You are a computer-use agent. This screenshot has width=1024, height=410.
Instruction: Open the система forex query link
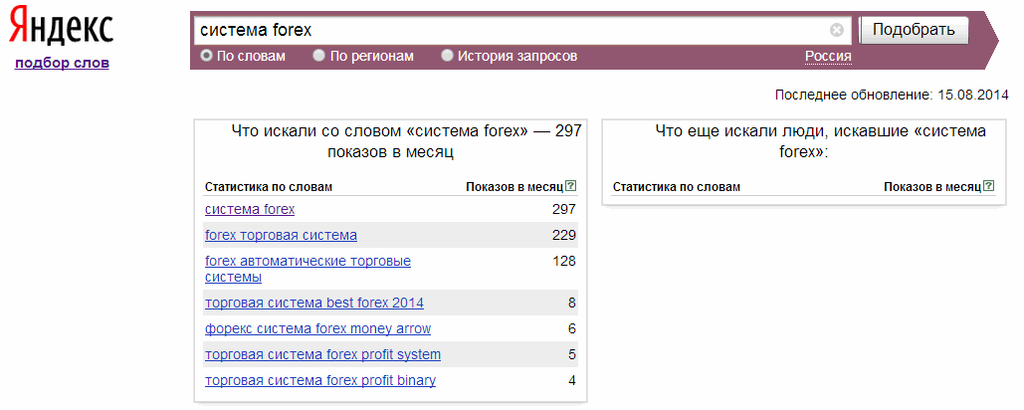[249, 209]
